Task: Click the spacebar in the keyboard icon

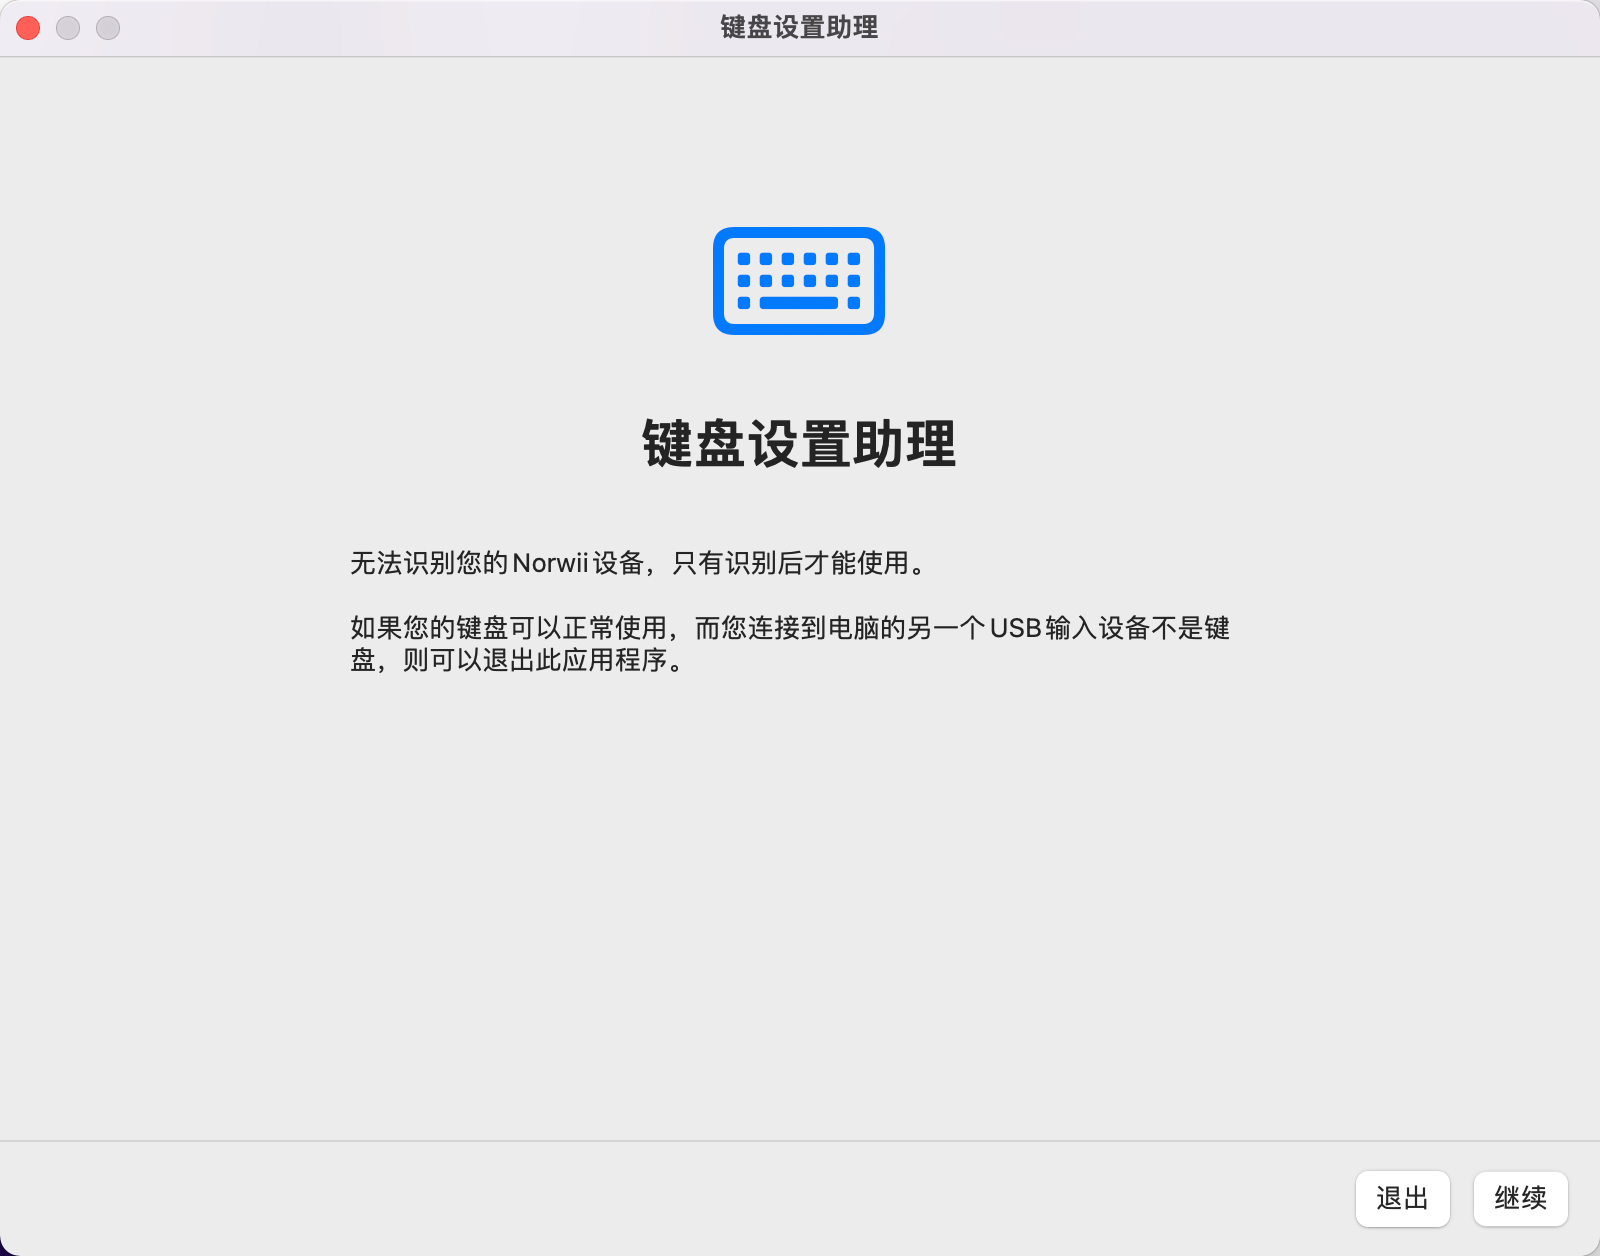Action: [798, 303]
